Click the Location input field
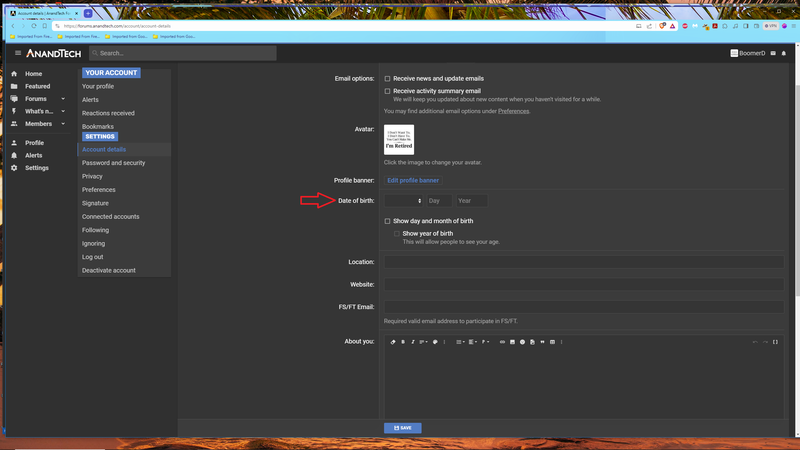The image size is (800, 450). (584, 262)
